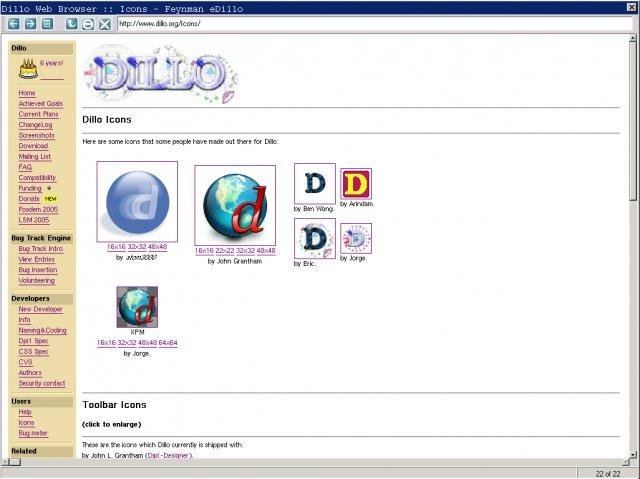The image size is (640, 479).
Task: Click the horizontal scrollbar left arrow
Action: click(x=5, y=462)
